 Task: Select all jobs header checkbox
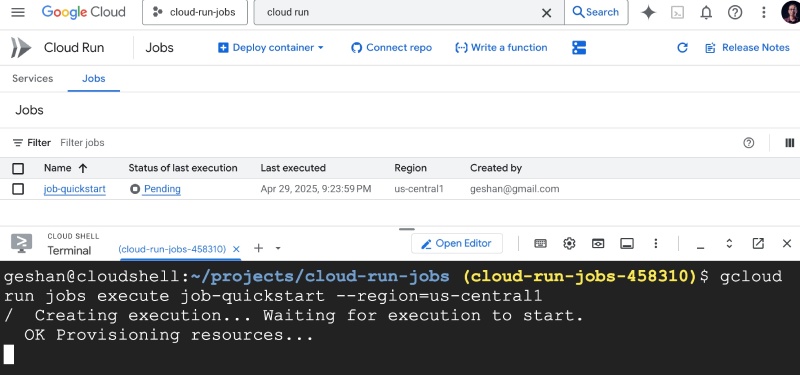tap(18, 168)
